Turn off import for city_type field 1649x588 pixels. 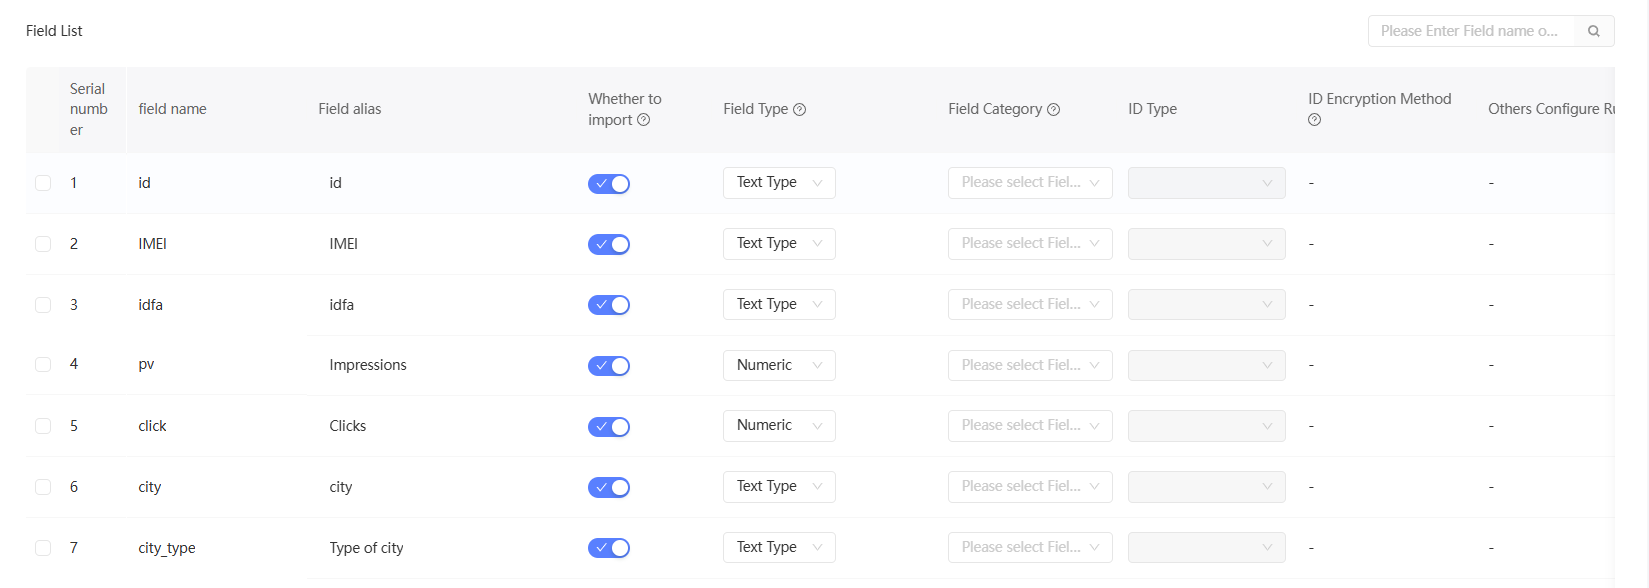point(608,548)
